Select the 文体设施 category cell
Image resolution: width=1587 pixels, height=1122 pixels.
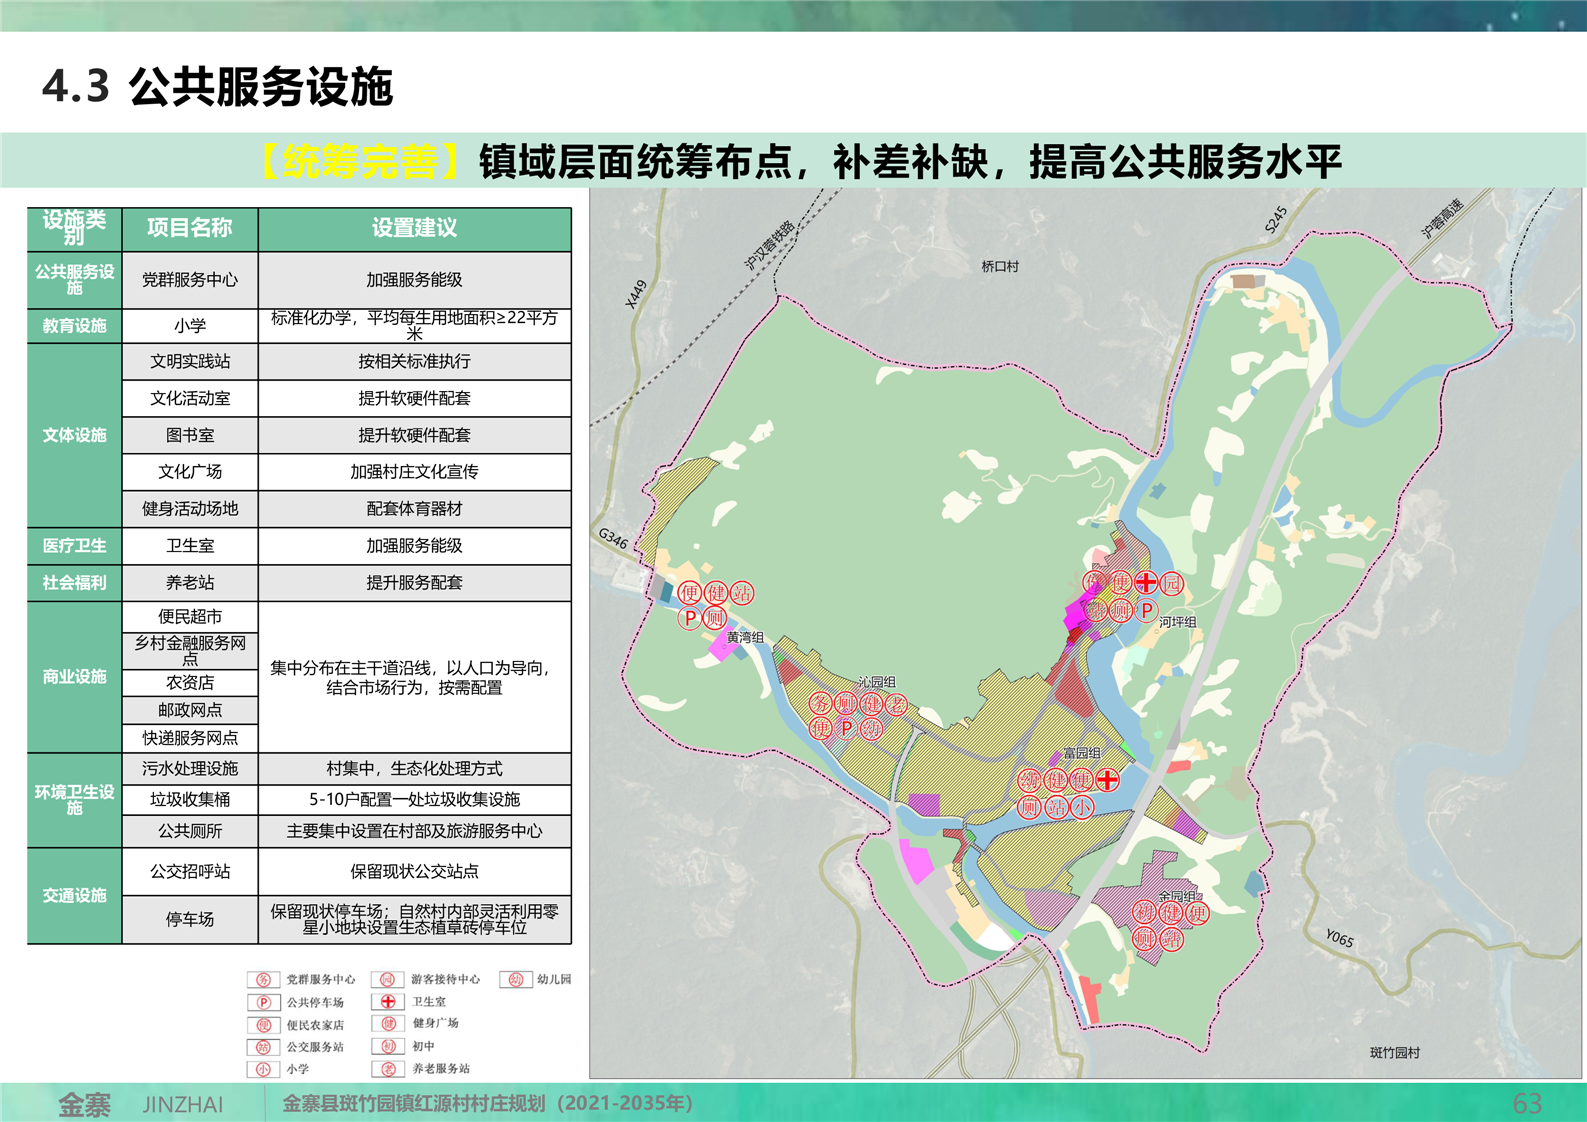coord(74,435)
